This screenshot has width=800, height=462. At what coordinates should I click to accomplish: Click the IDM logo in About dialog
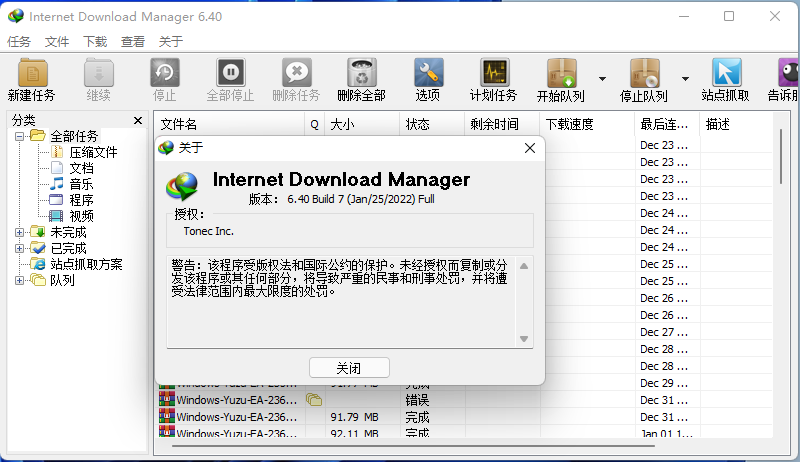(x=182, y=186)
